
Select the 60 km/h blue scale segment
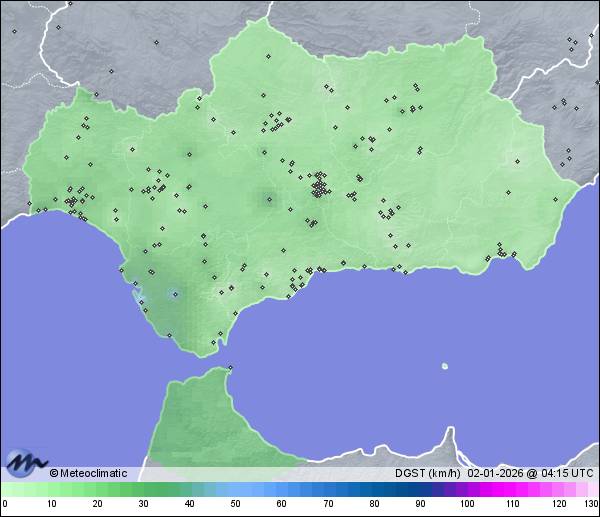[281, 489]
